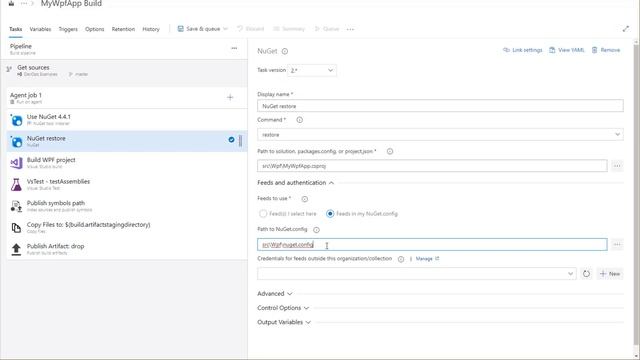
Task: Click the NuGet restore task icon
Action: [16, 142]
